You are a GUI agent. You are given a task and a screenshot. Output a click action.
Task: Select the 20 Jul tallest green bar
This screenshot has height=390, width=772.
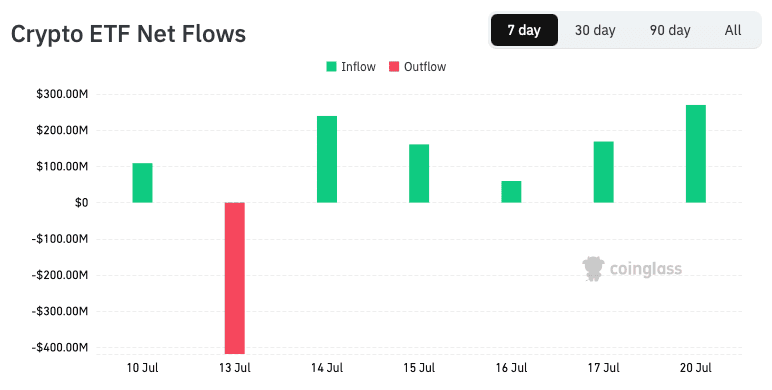[x=696, y=154]
